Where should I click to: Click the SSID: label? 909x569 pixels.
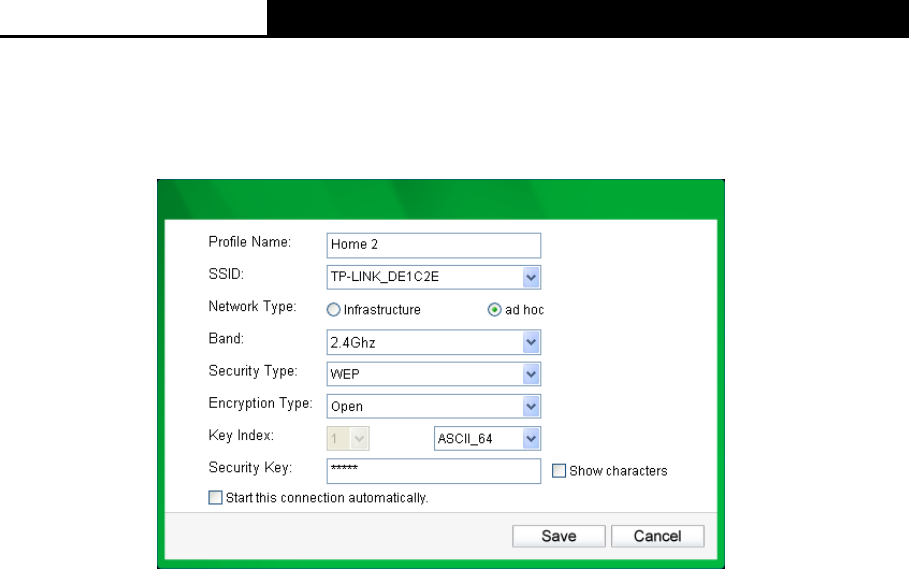(226, 274)
